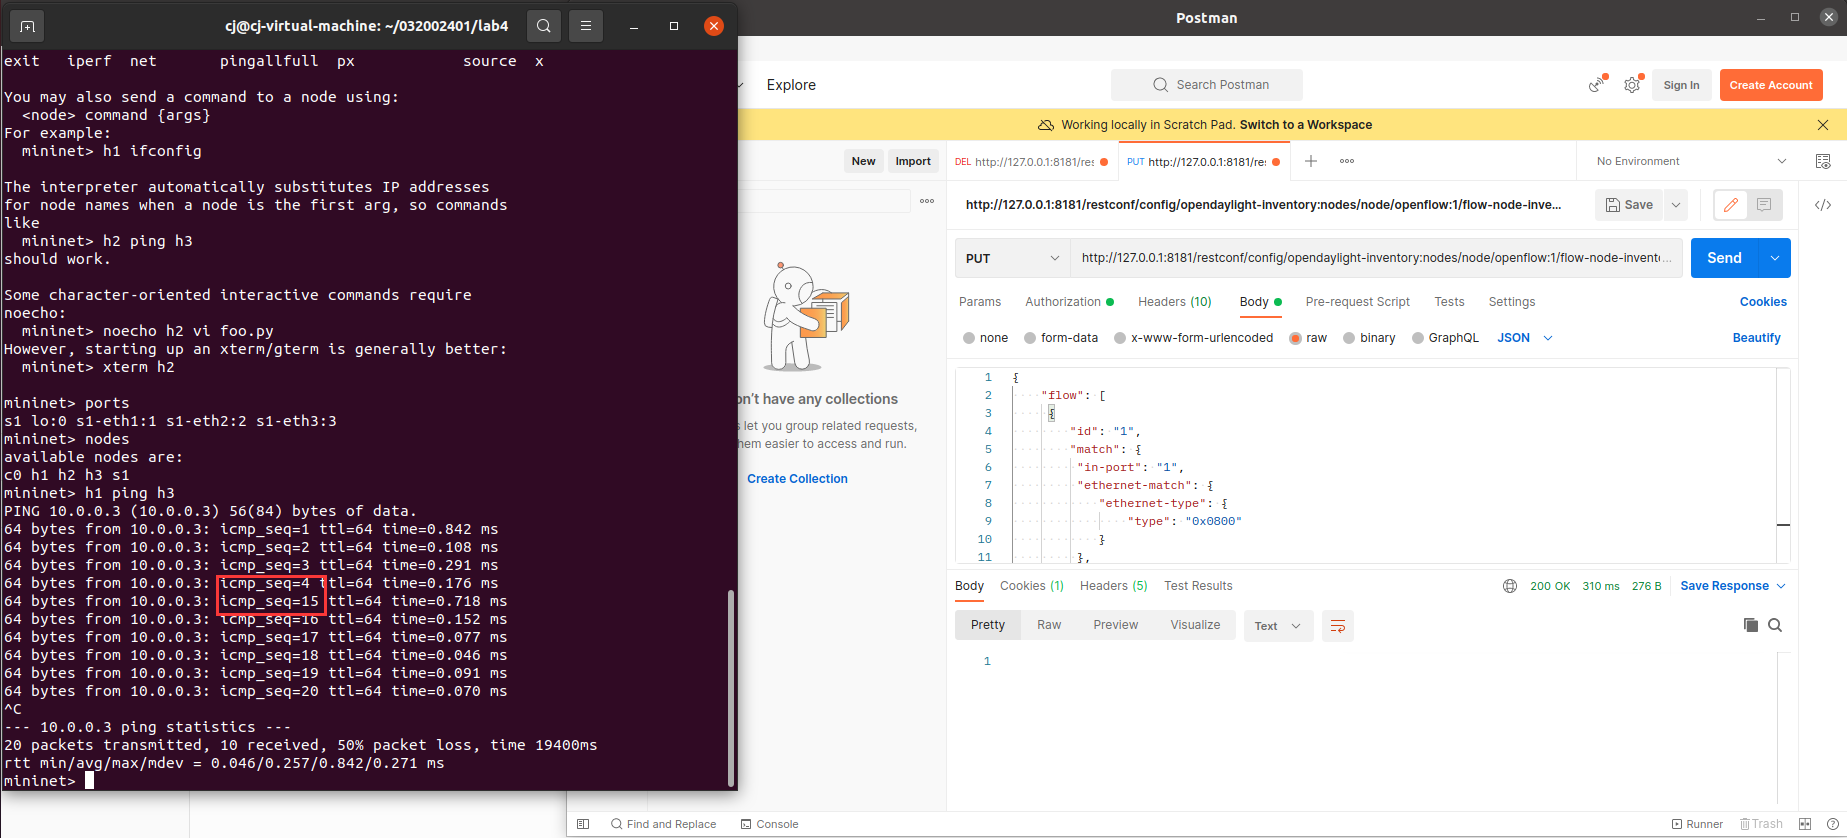
Task: Click the edit pencil icon
Action: tap(1731, 205)
